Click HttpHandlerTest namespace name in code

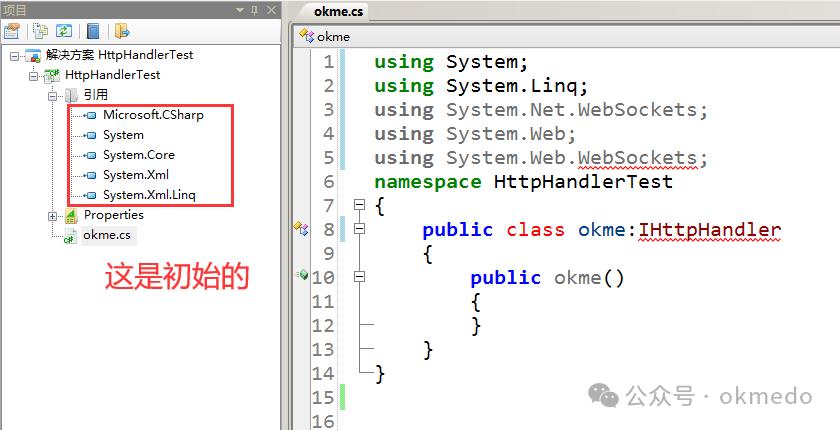tap(583, 182)
